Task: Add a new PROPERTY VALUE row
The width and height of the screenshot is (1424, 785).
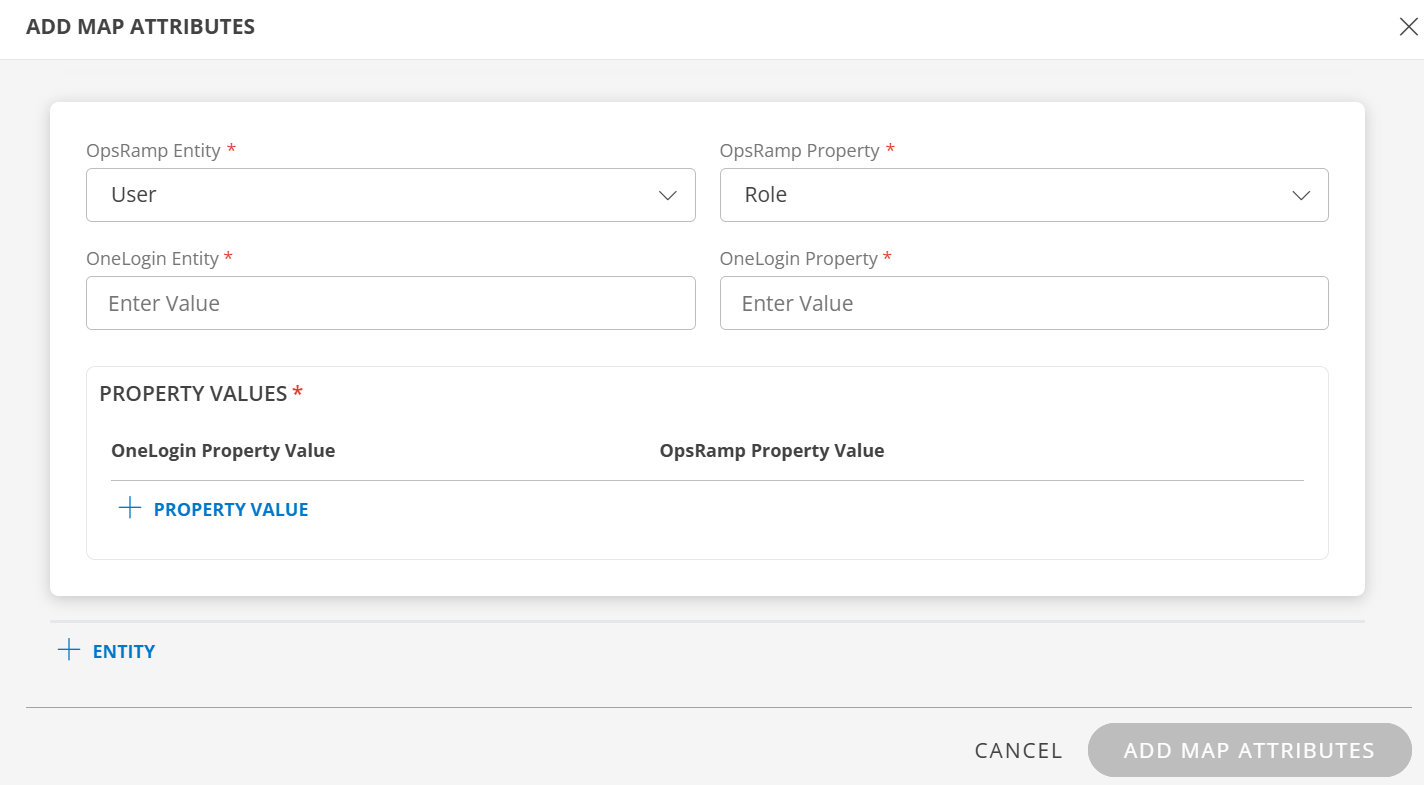Action: pos(230,510)
